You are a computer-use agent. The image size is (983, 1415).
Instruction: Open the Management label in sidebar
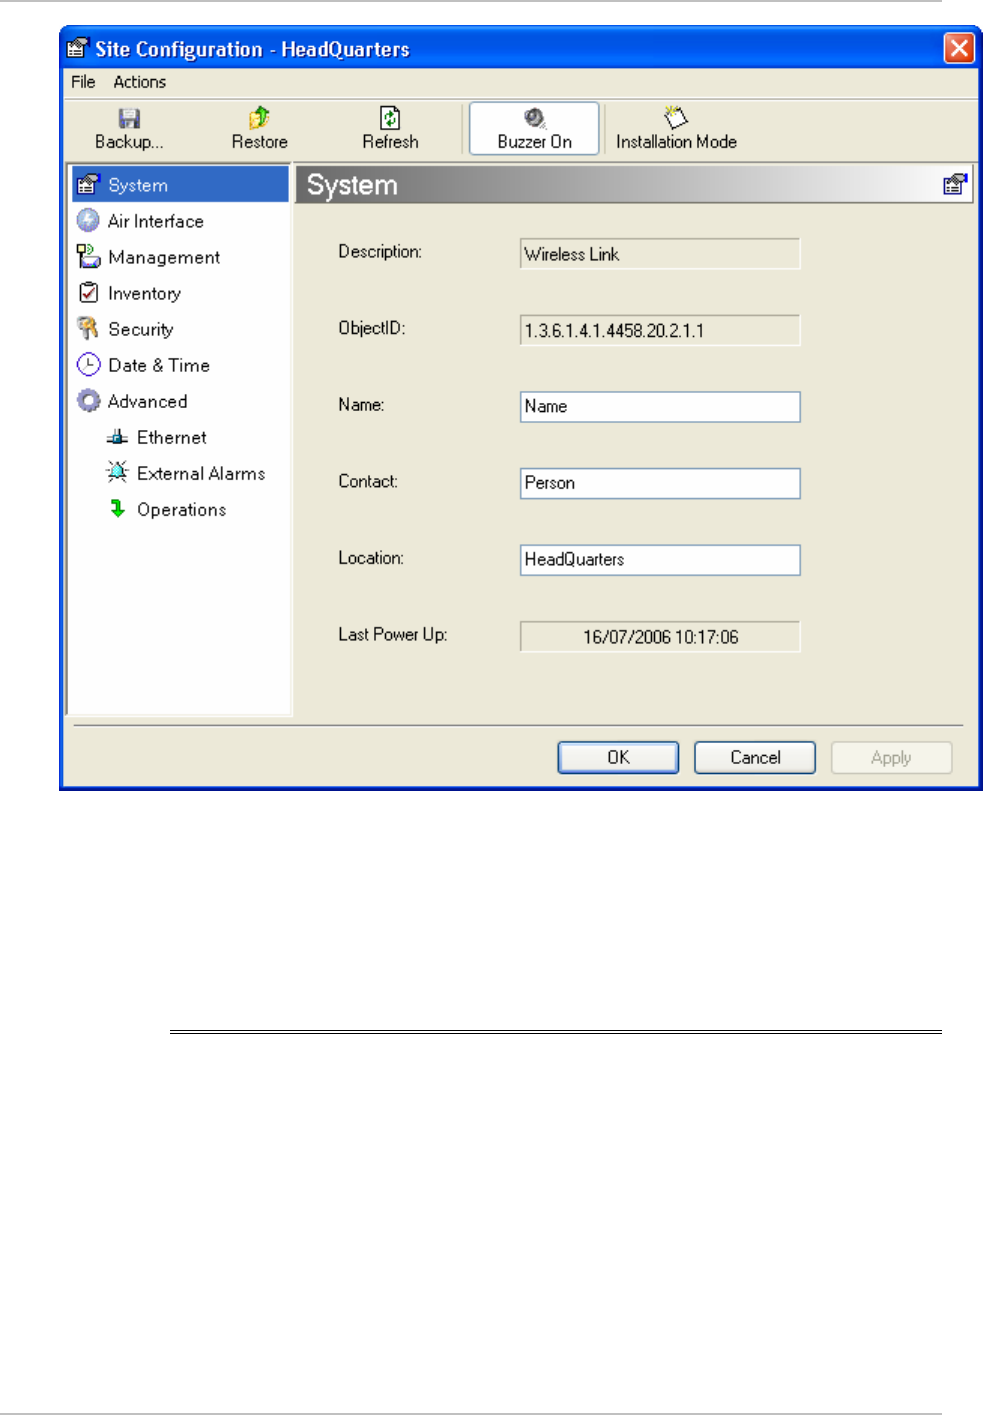pos(164,257)
